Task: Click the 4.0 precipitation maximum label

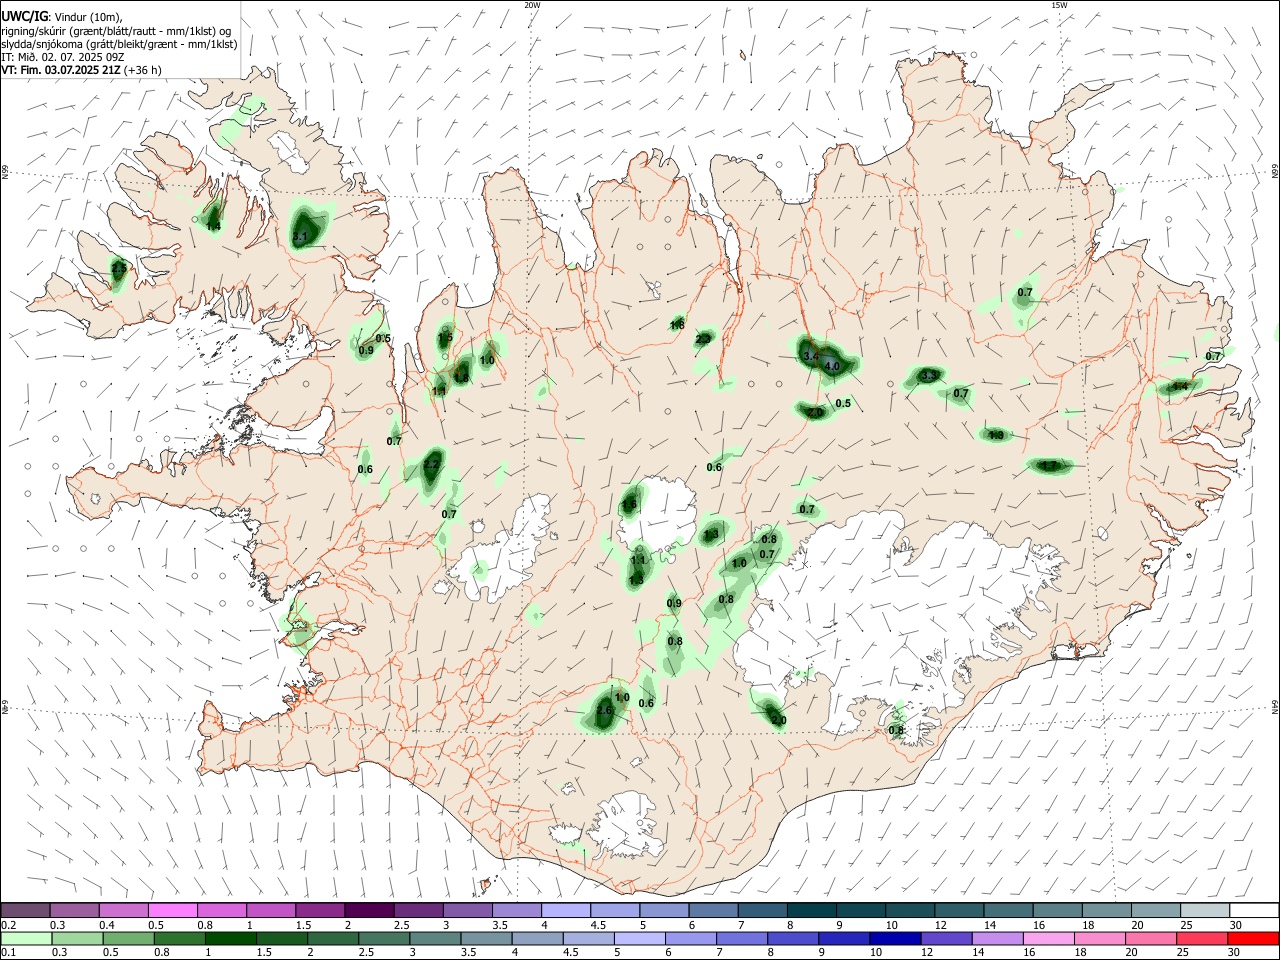Action: 832,367
